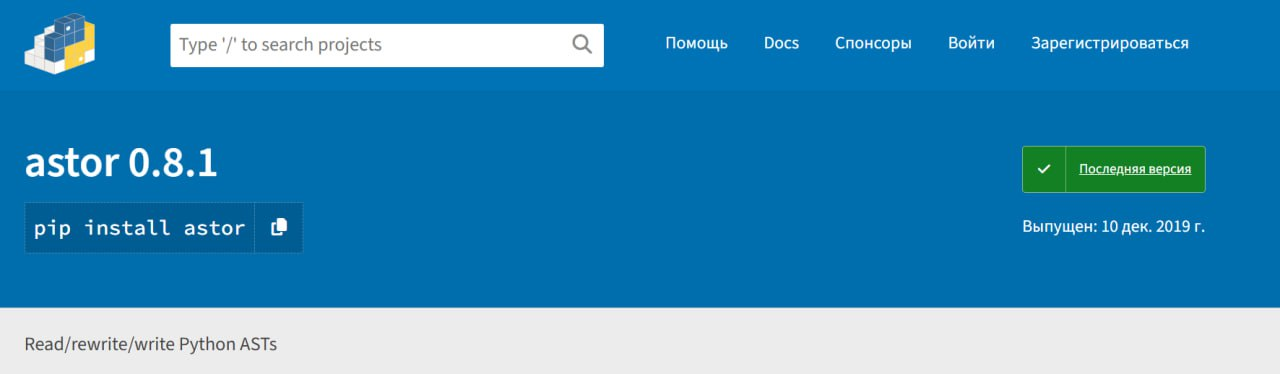Click the Read/rewrite/write Python ASTs summary
Image resolution: width=1280 pixels, height=374 pixels.
click(151, 344)
